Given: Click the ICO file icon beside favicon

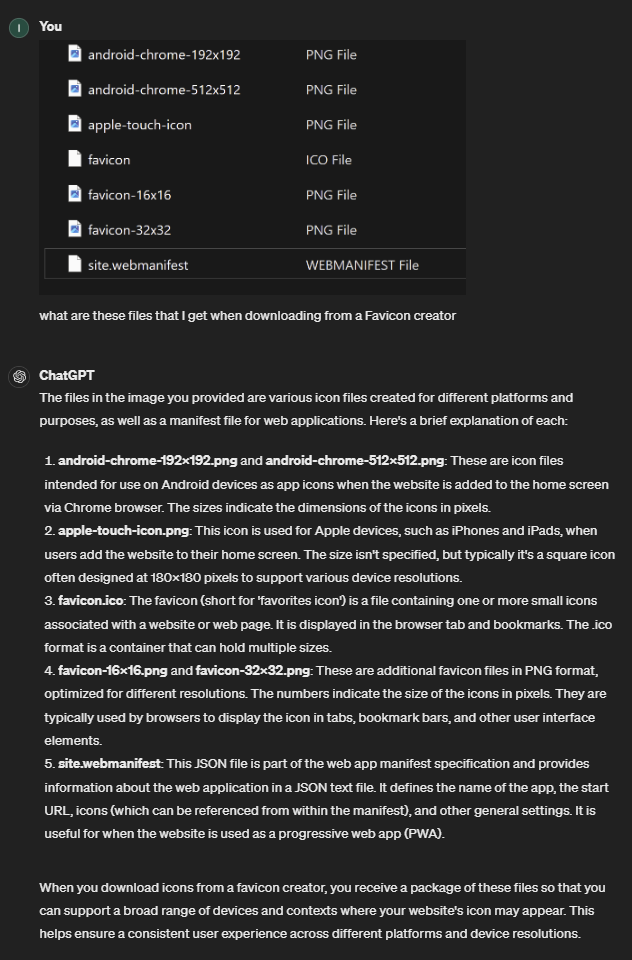Looking at the screenshot, I should tap(74, 159).
